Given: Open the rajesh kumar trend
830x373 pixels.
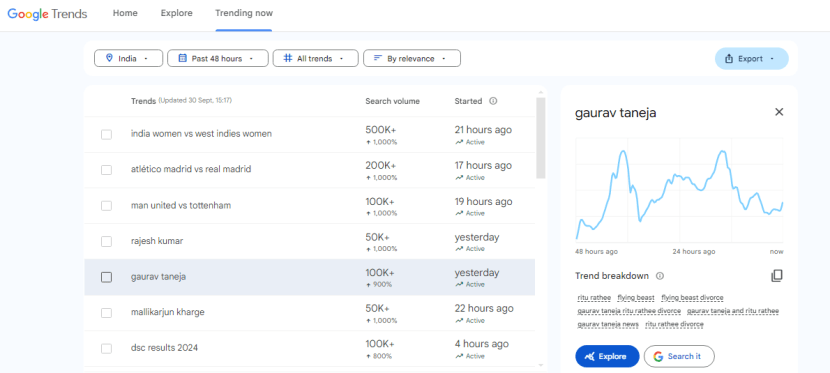Looking at the screenshot, I should pos(157,241).
